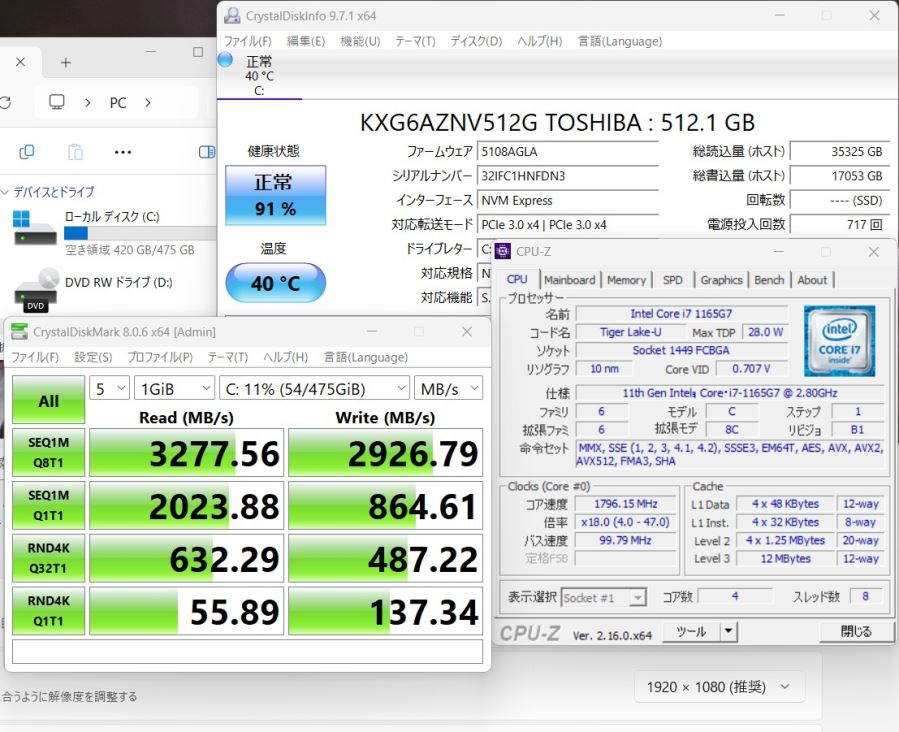
Task: Start the RND4K Q1T1 test
Action: click(49, 610)
